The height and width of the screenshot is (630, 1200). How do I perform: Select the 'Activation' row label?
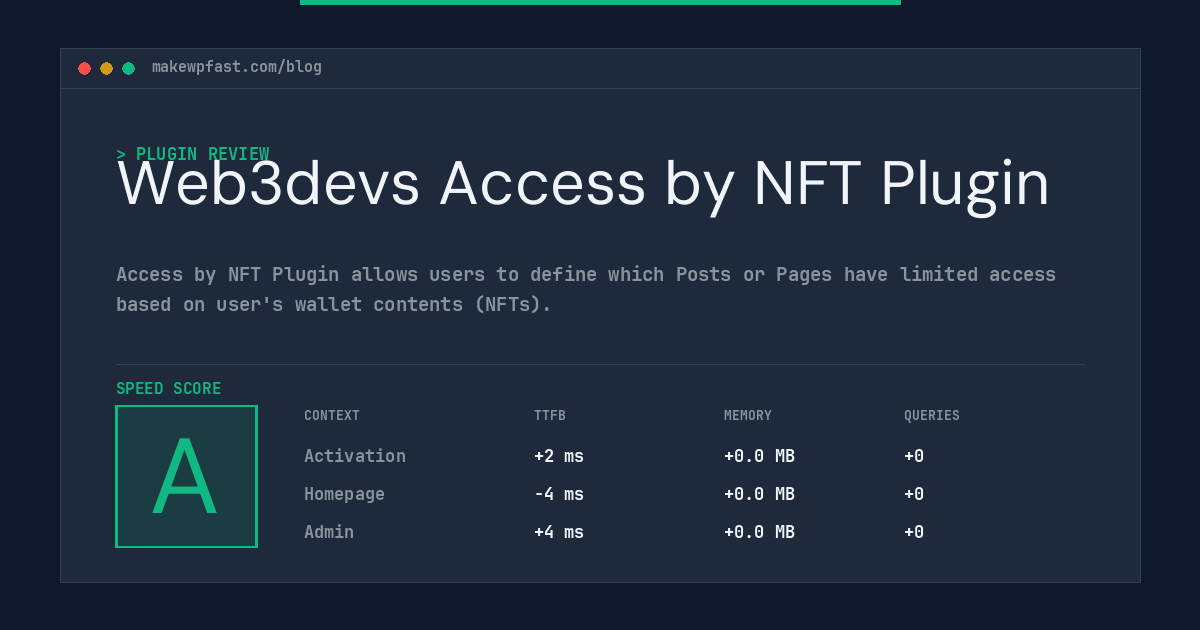pyautogui.click(x=355, y=456)
